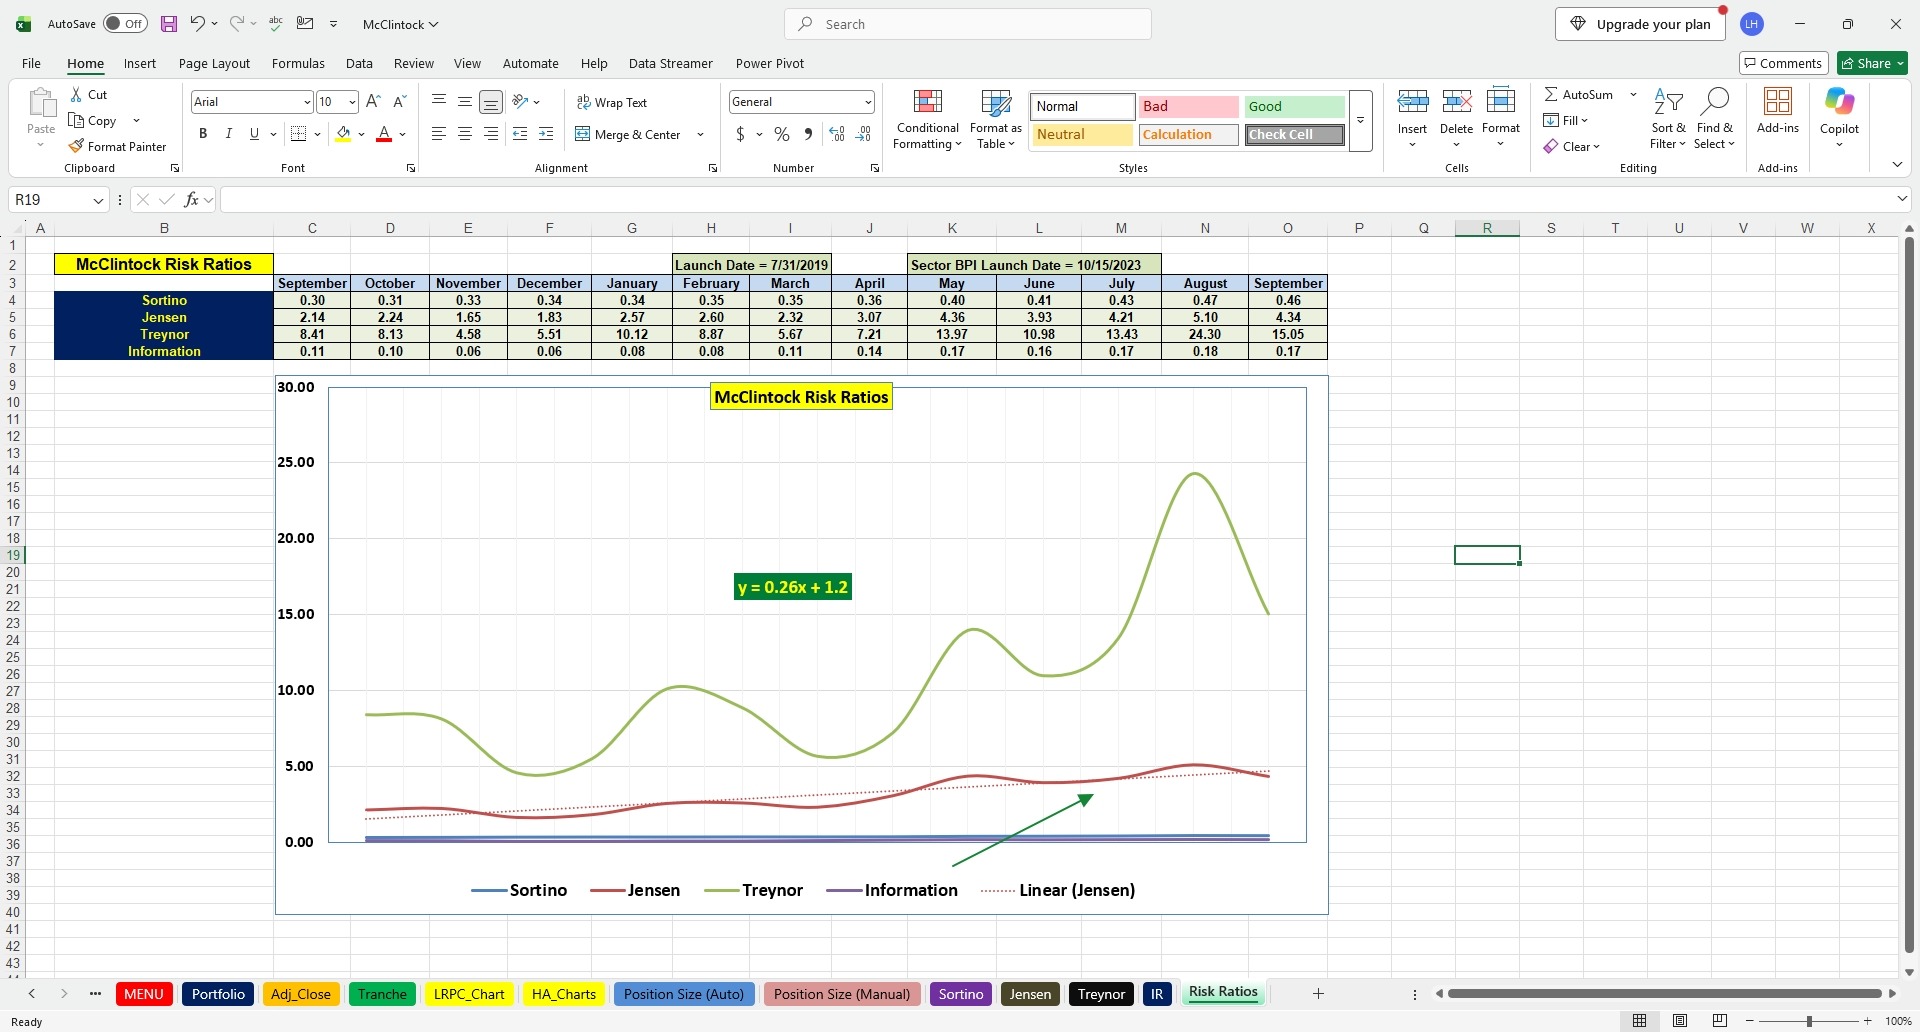This screenshot has height=1032, width=1920.
Task: Toggle Center horizontal alignment
Action: coord(465,134)
